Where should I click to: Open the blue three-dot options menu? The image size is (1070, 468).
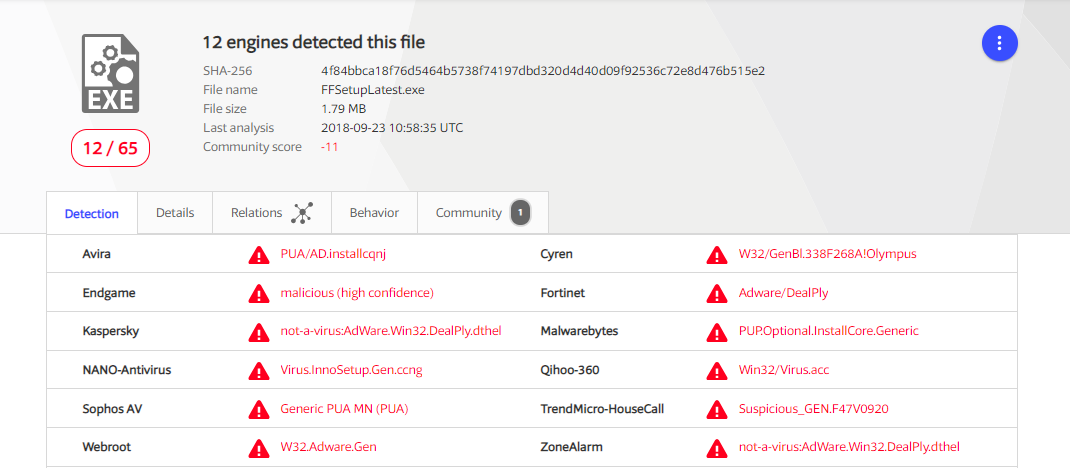[1000, 43]
